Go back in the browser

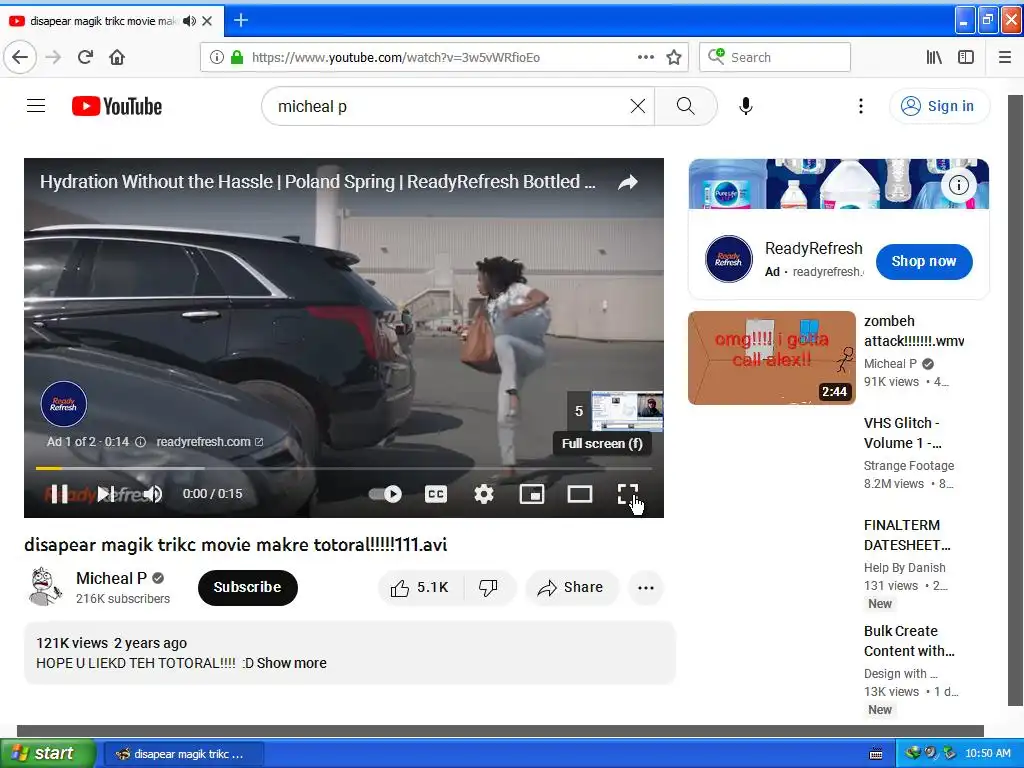tap(20, 57)
